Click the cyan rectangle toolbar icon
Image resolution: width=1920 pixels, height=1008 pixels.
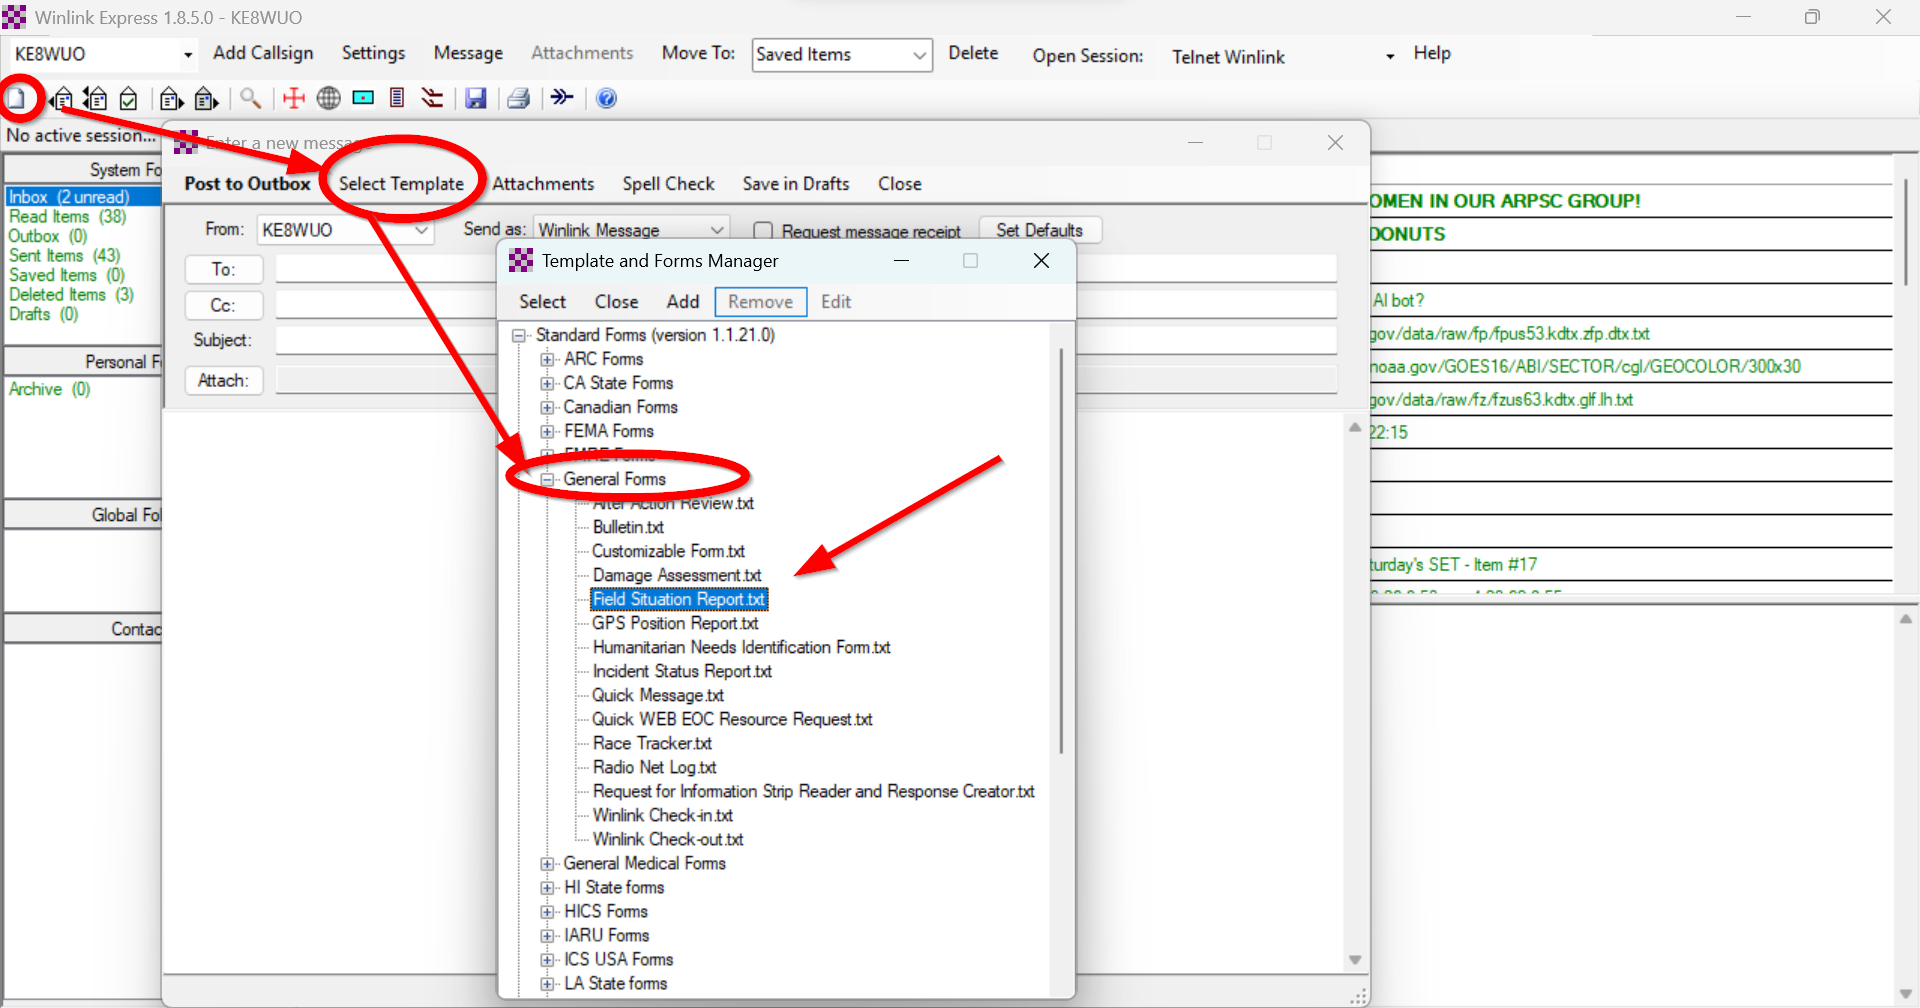click(x=363, y=98)
